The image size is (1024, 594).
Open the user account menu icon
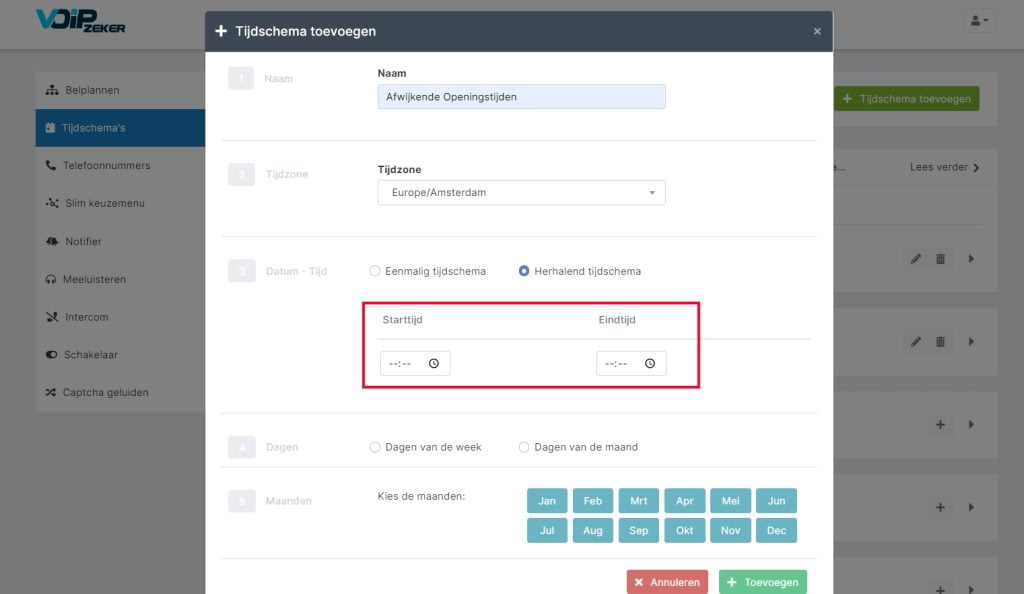[x=979, y=21]
